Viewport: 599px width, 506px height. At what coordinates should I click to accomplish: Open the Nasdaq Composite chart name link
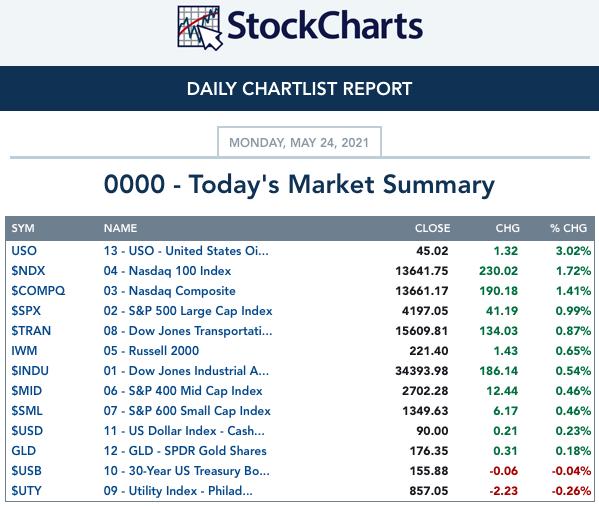click(170, 291)
